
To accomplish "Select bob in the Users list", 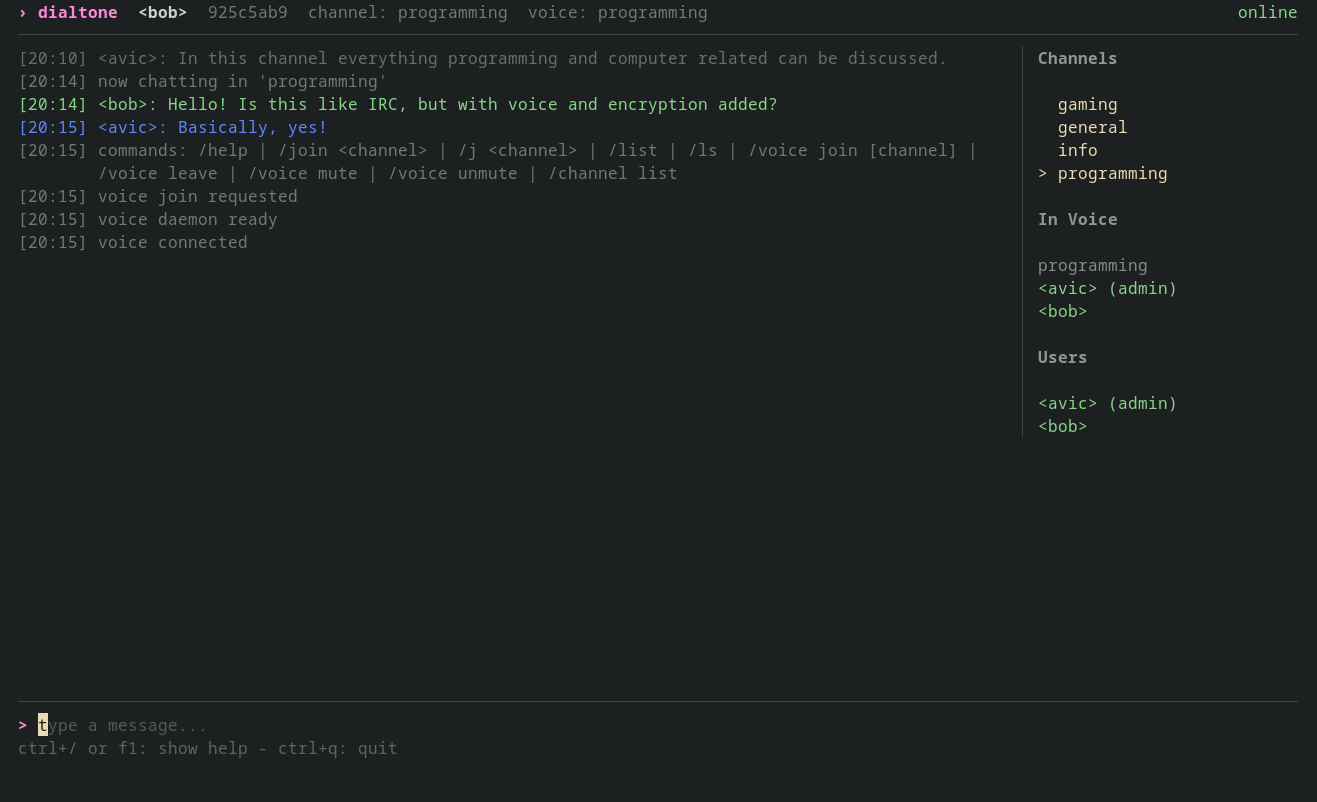I will tap(1062, 427).
